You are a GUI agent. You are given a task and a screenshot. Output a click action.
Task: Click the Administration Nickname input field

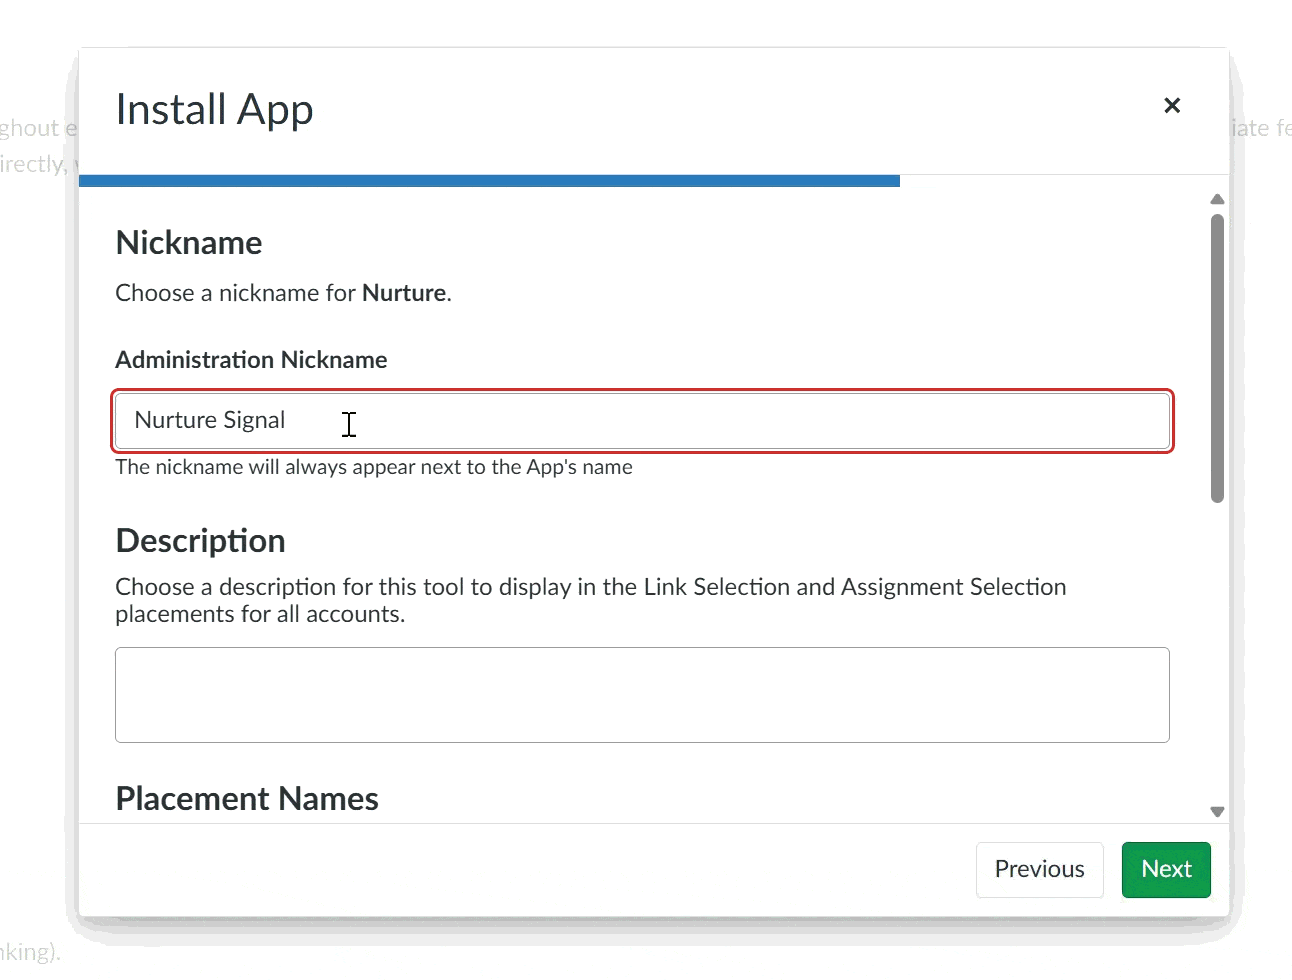[x=642, y=421]
